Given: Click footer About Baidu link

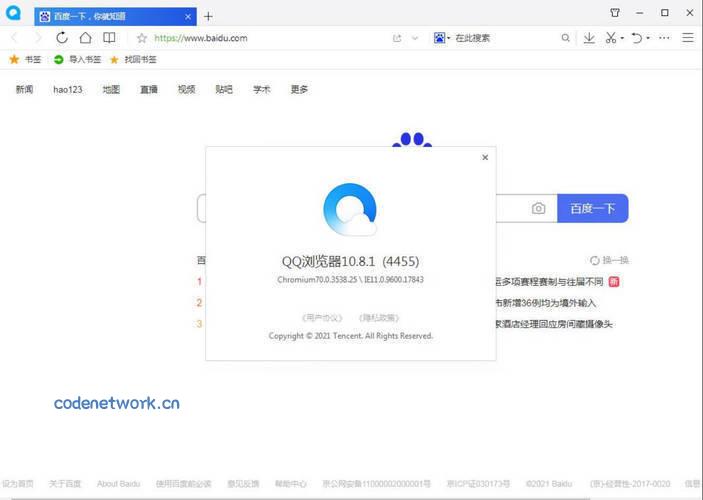Looking at the screenshot, I should 118,484.
